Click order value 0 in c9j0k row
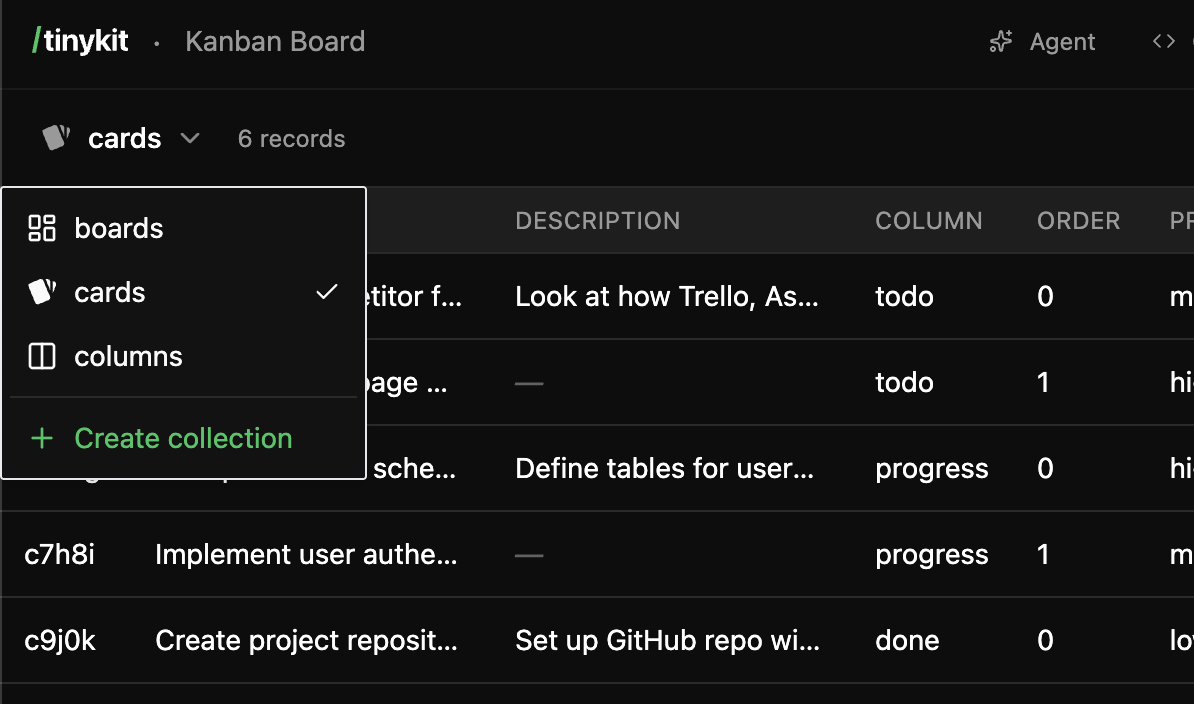 tap(1046, 640)
